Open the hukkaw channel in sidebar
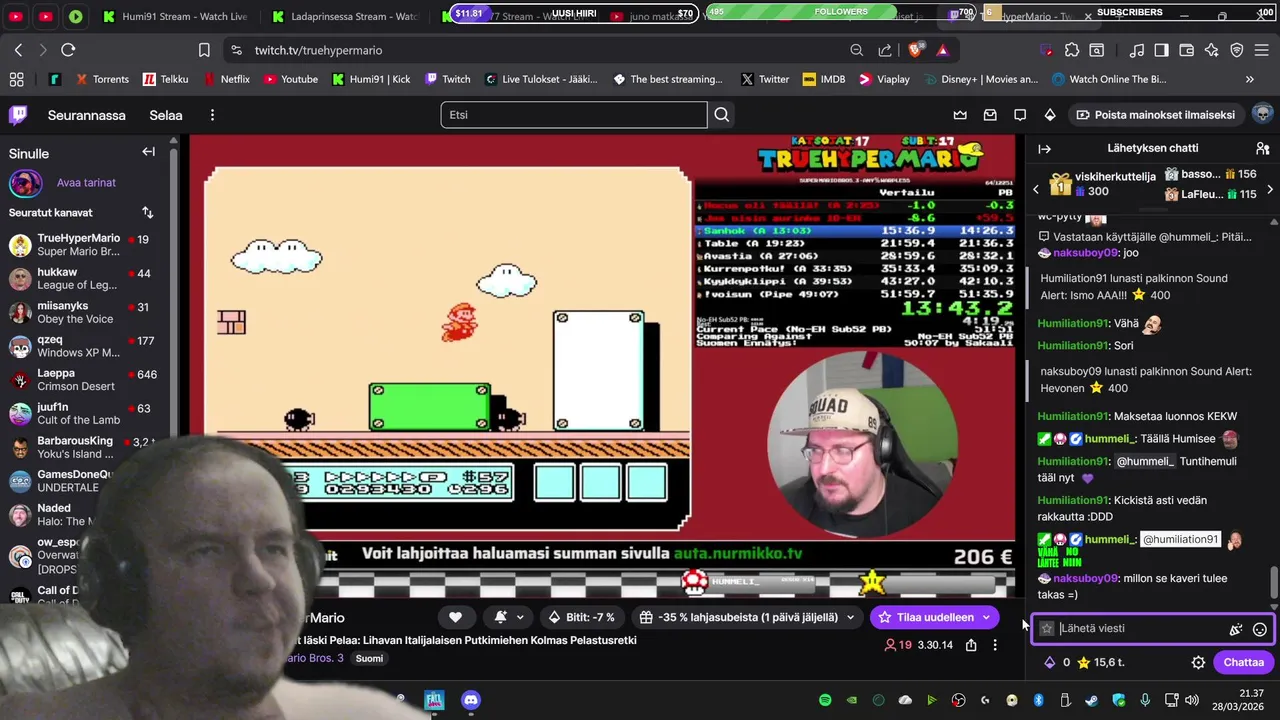This screenshot has height=720, width=1280. point(84,279)
